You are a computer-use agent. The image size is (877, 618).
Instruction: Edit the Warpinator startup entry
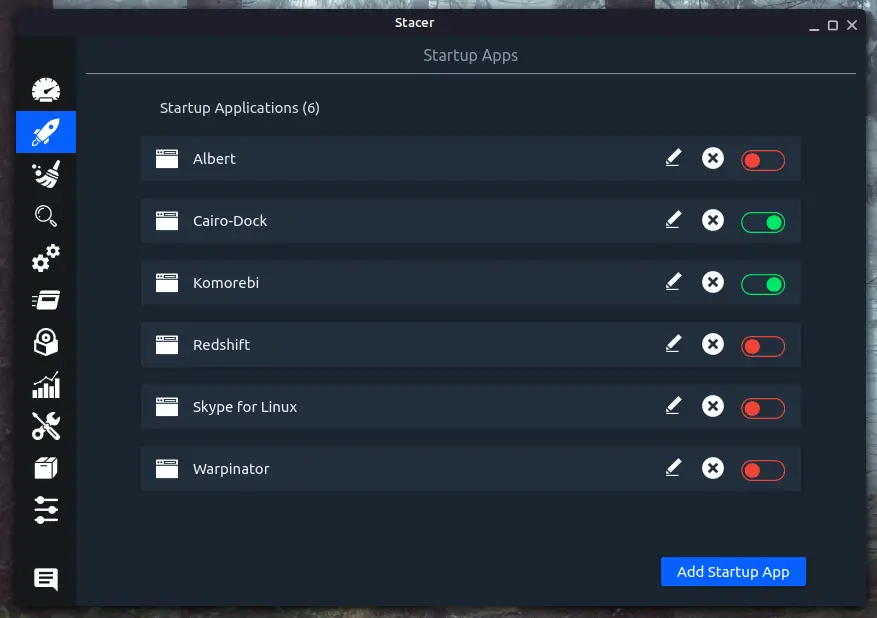(x=673, y=469)
